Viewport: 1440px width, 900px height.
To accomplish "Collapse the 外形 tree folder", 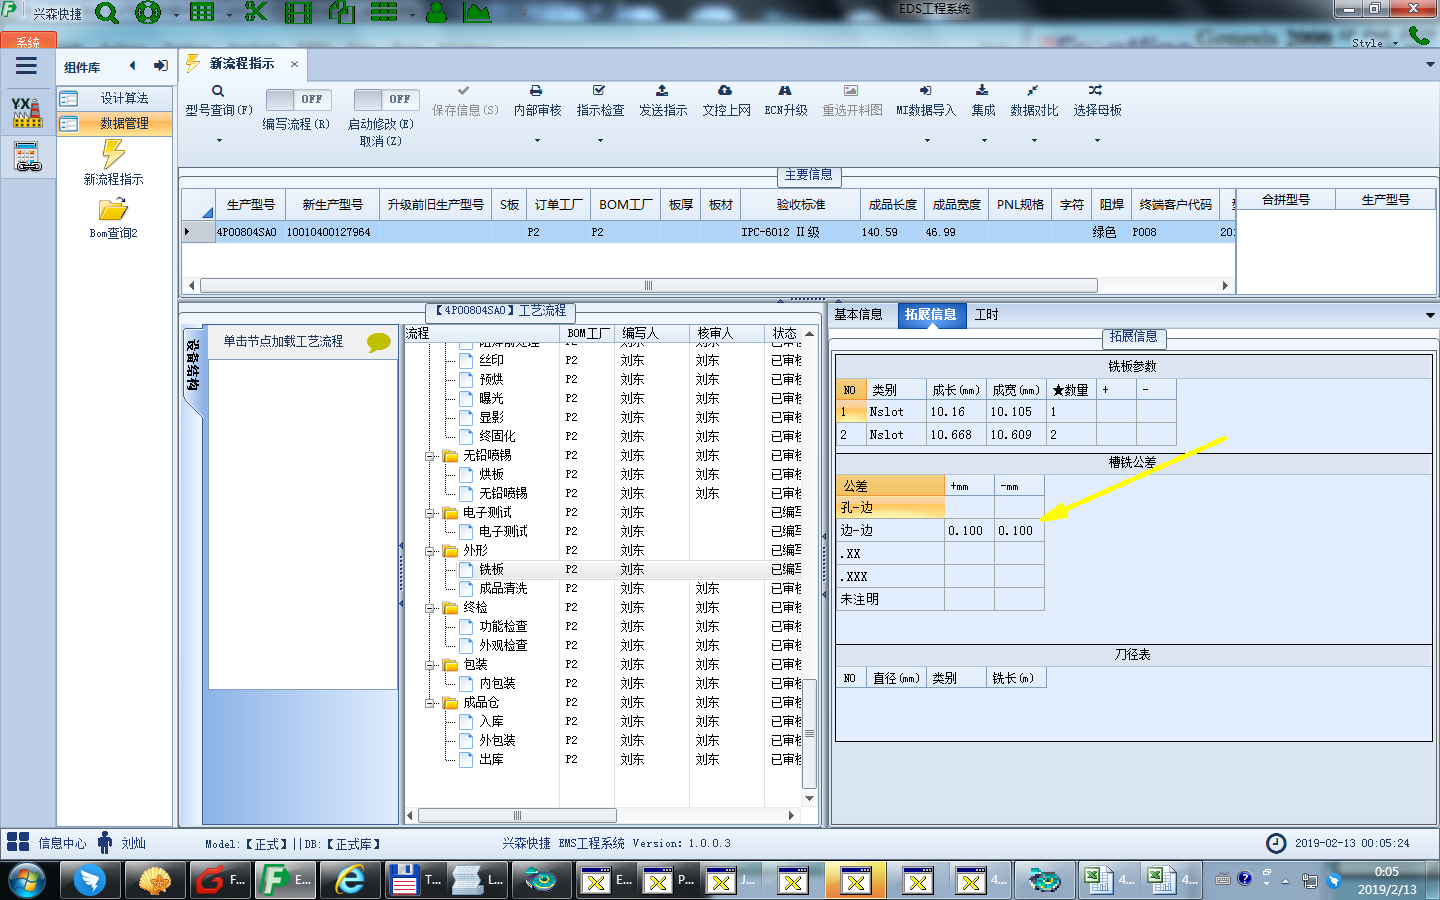I will coord(430,551).
